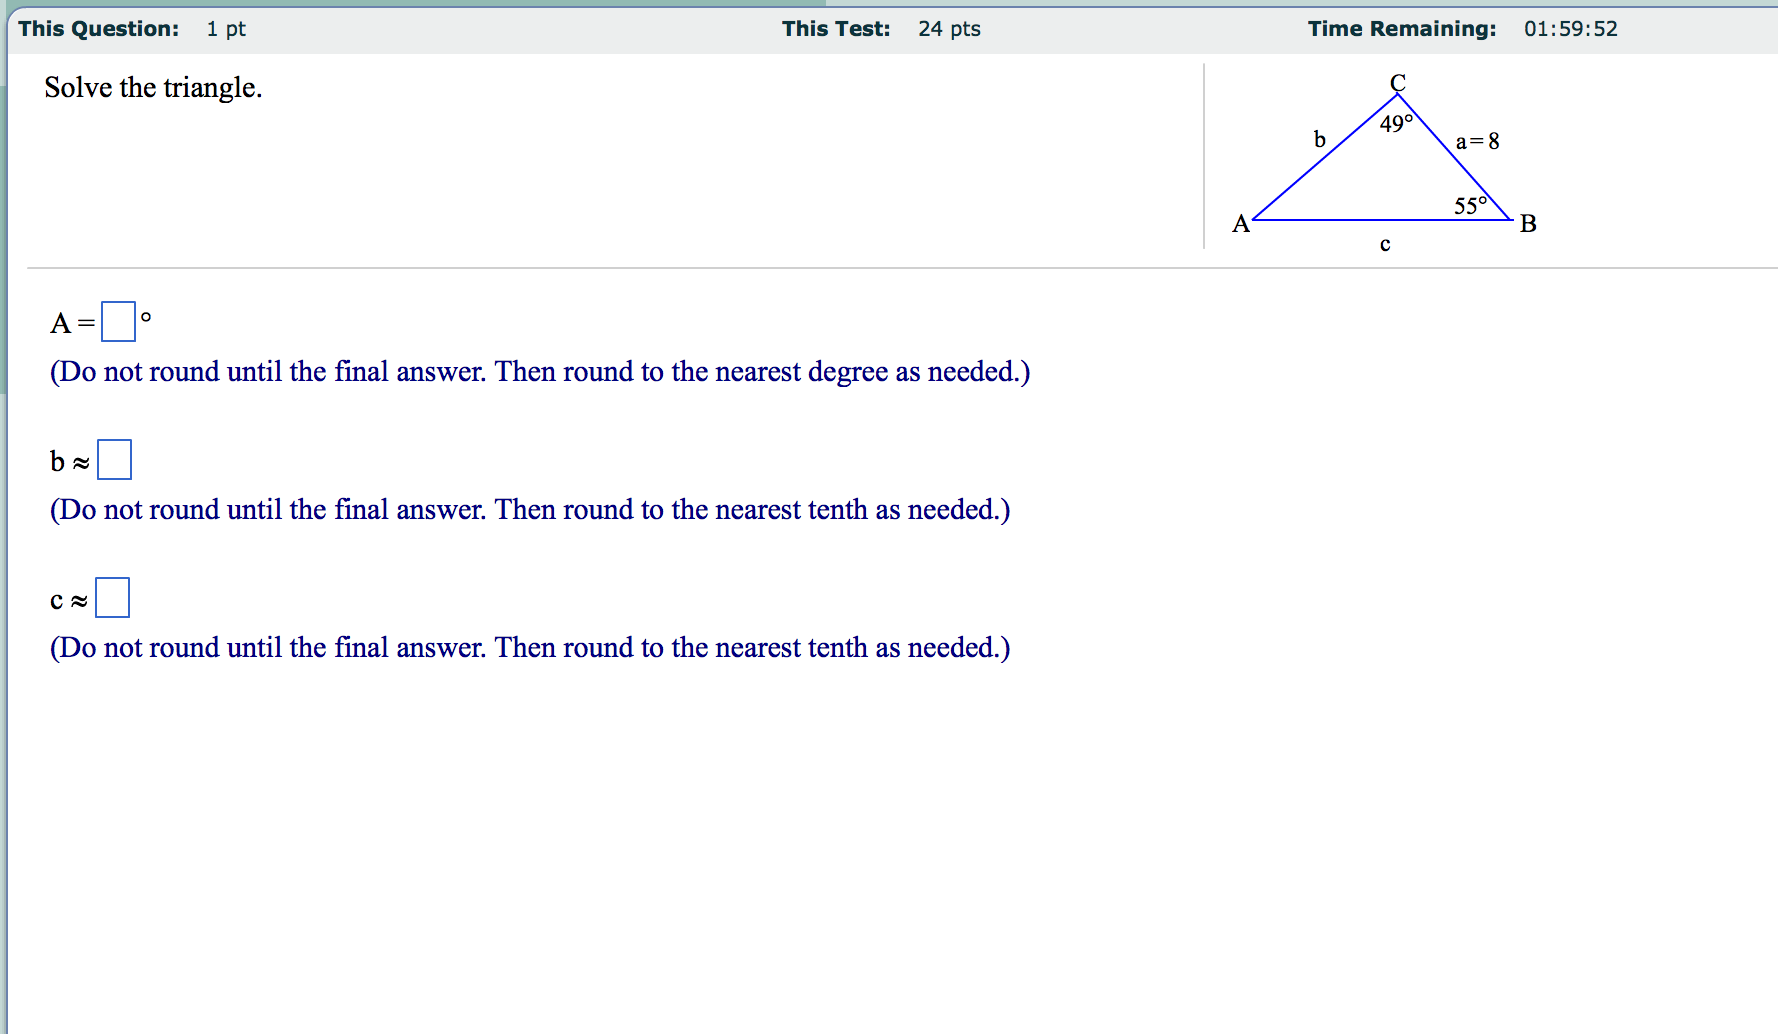Click the rounding instruction under angle A
This screenshot has height=1034, width=1778.
[540, 371]
